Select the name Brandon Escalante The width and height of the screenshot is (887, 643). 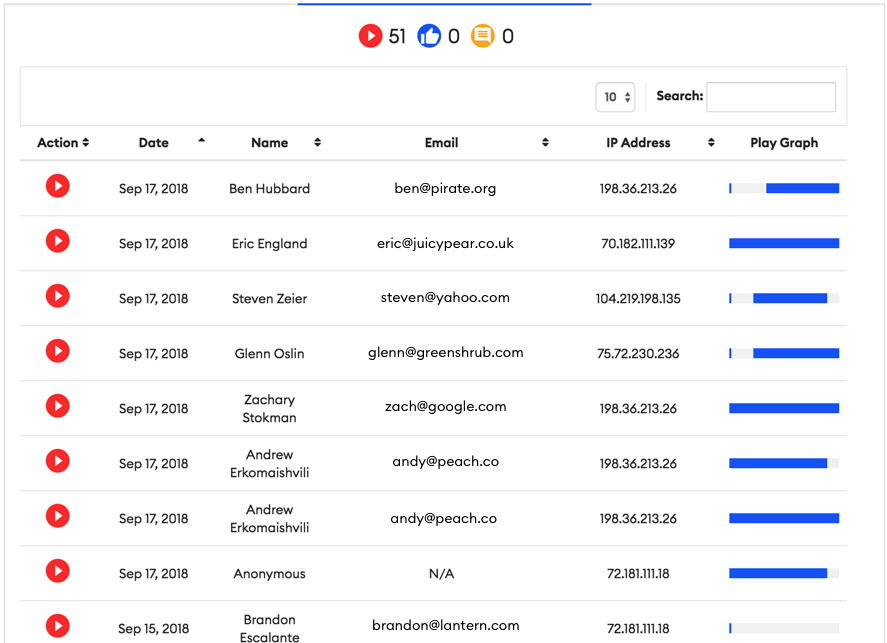(x=269, y=628)
